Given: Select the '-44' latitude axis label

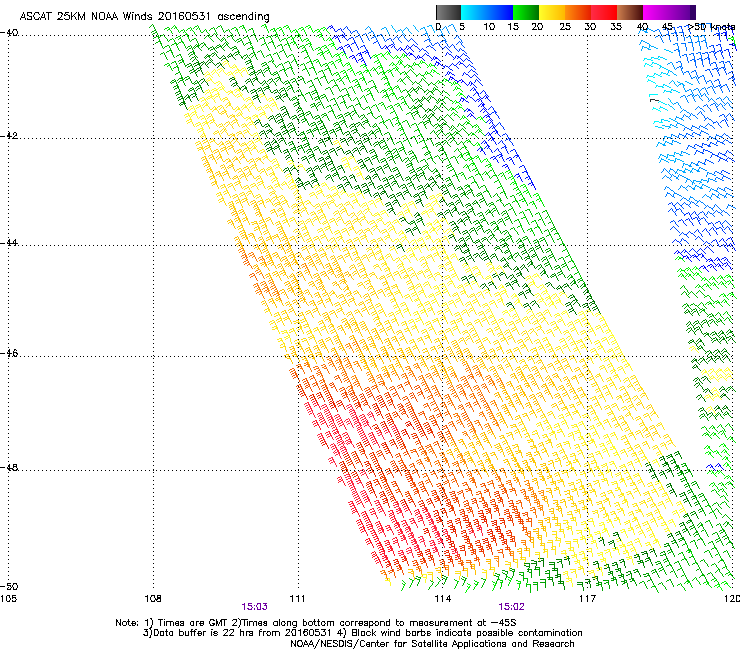Looking at the screenshot, I should [9, 243].
